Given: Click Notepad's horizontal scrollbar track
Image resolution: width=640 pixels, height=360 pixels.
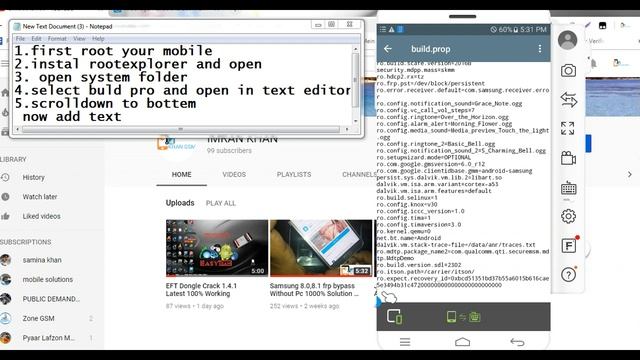Looking at the screenshot, I should tap(180, 129).
